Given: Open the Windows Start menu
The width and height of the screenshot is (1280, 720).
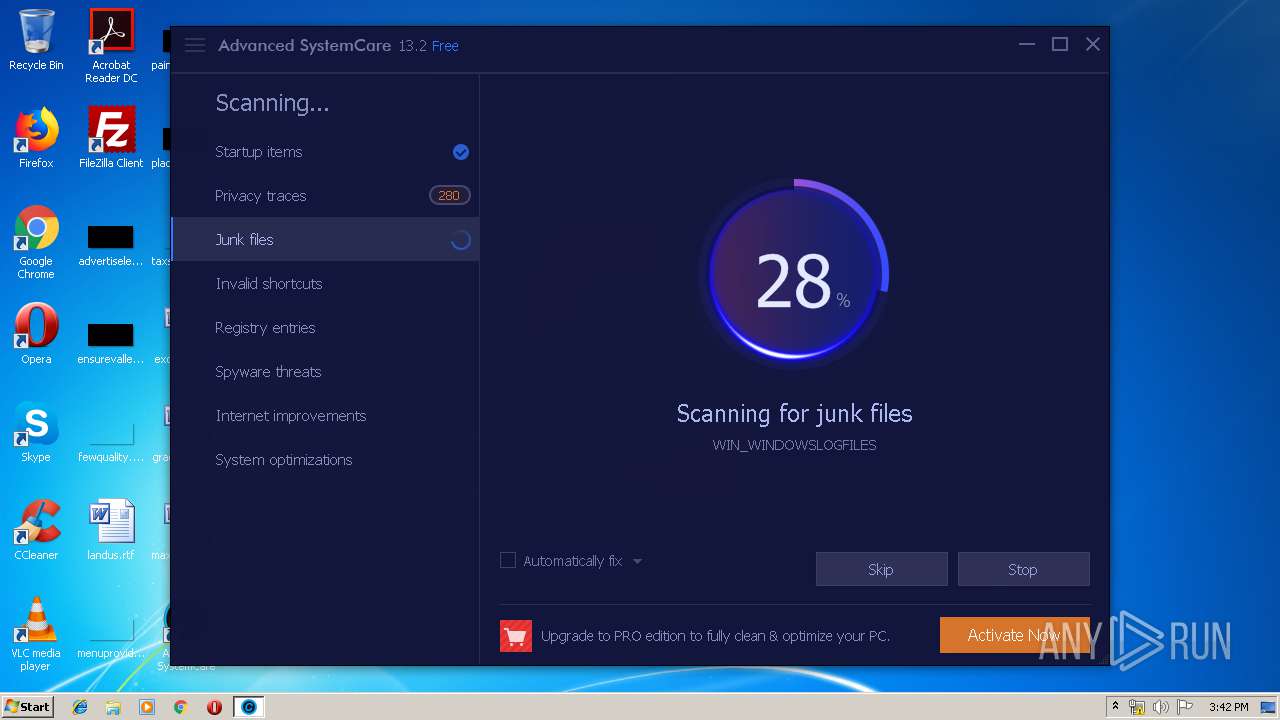Looking at the screenshot, I should 28,707.
